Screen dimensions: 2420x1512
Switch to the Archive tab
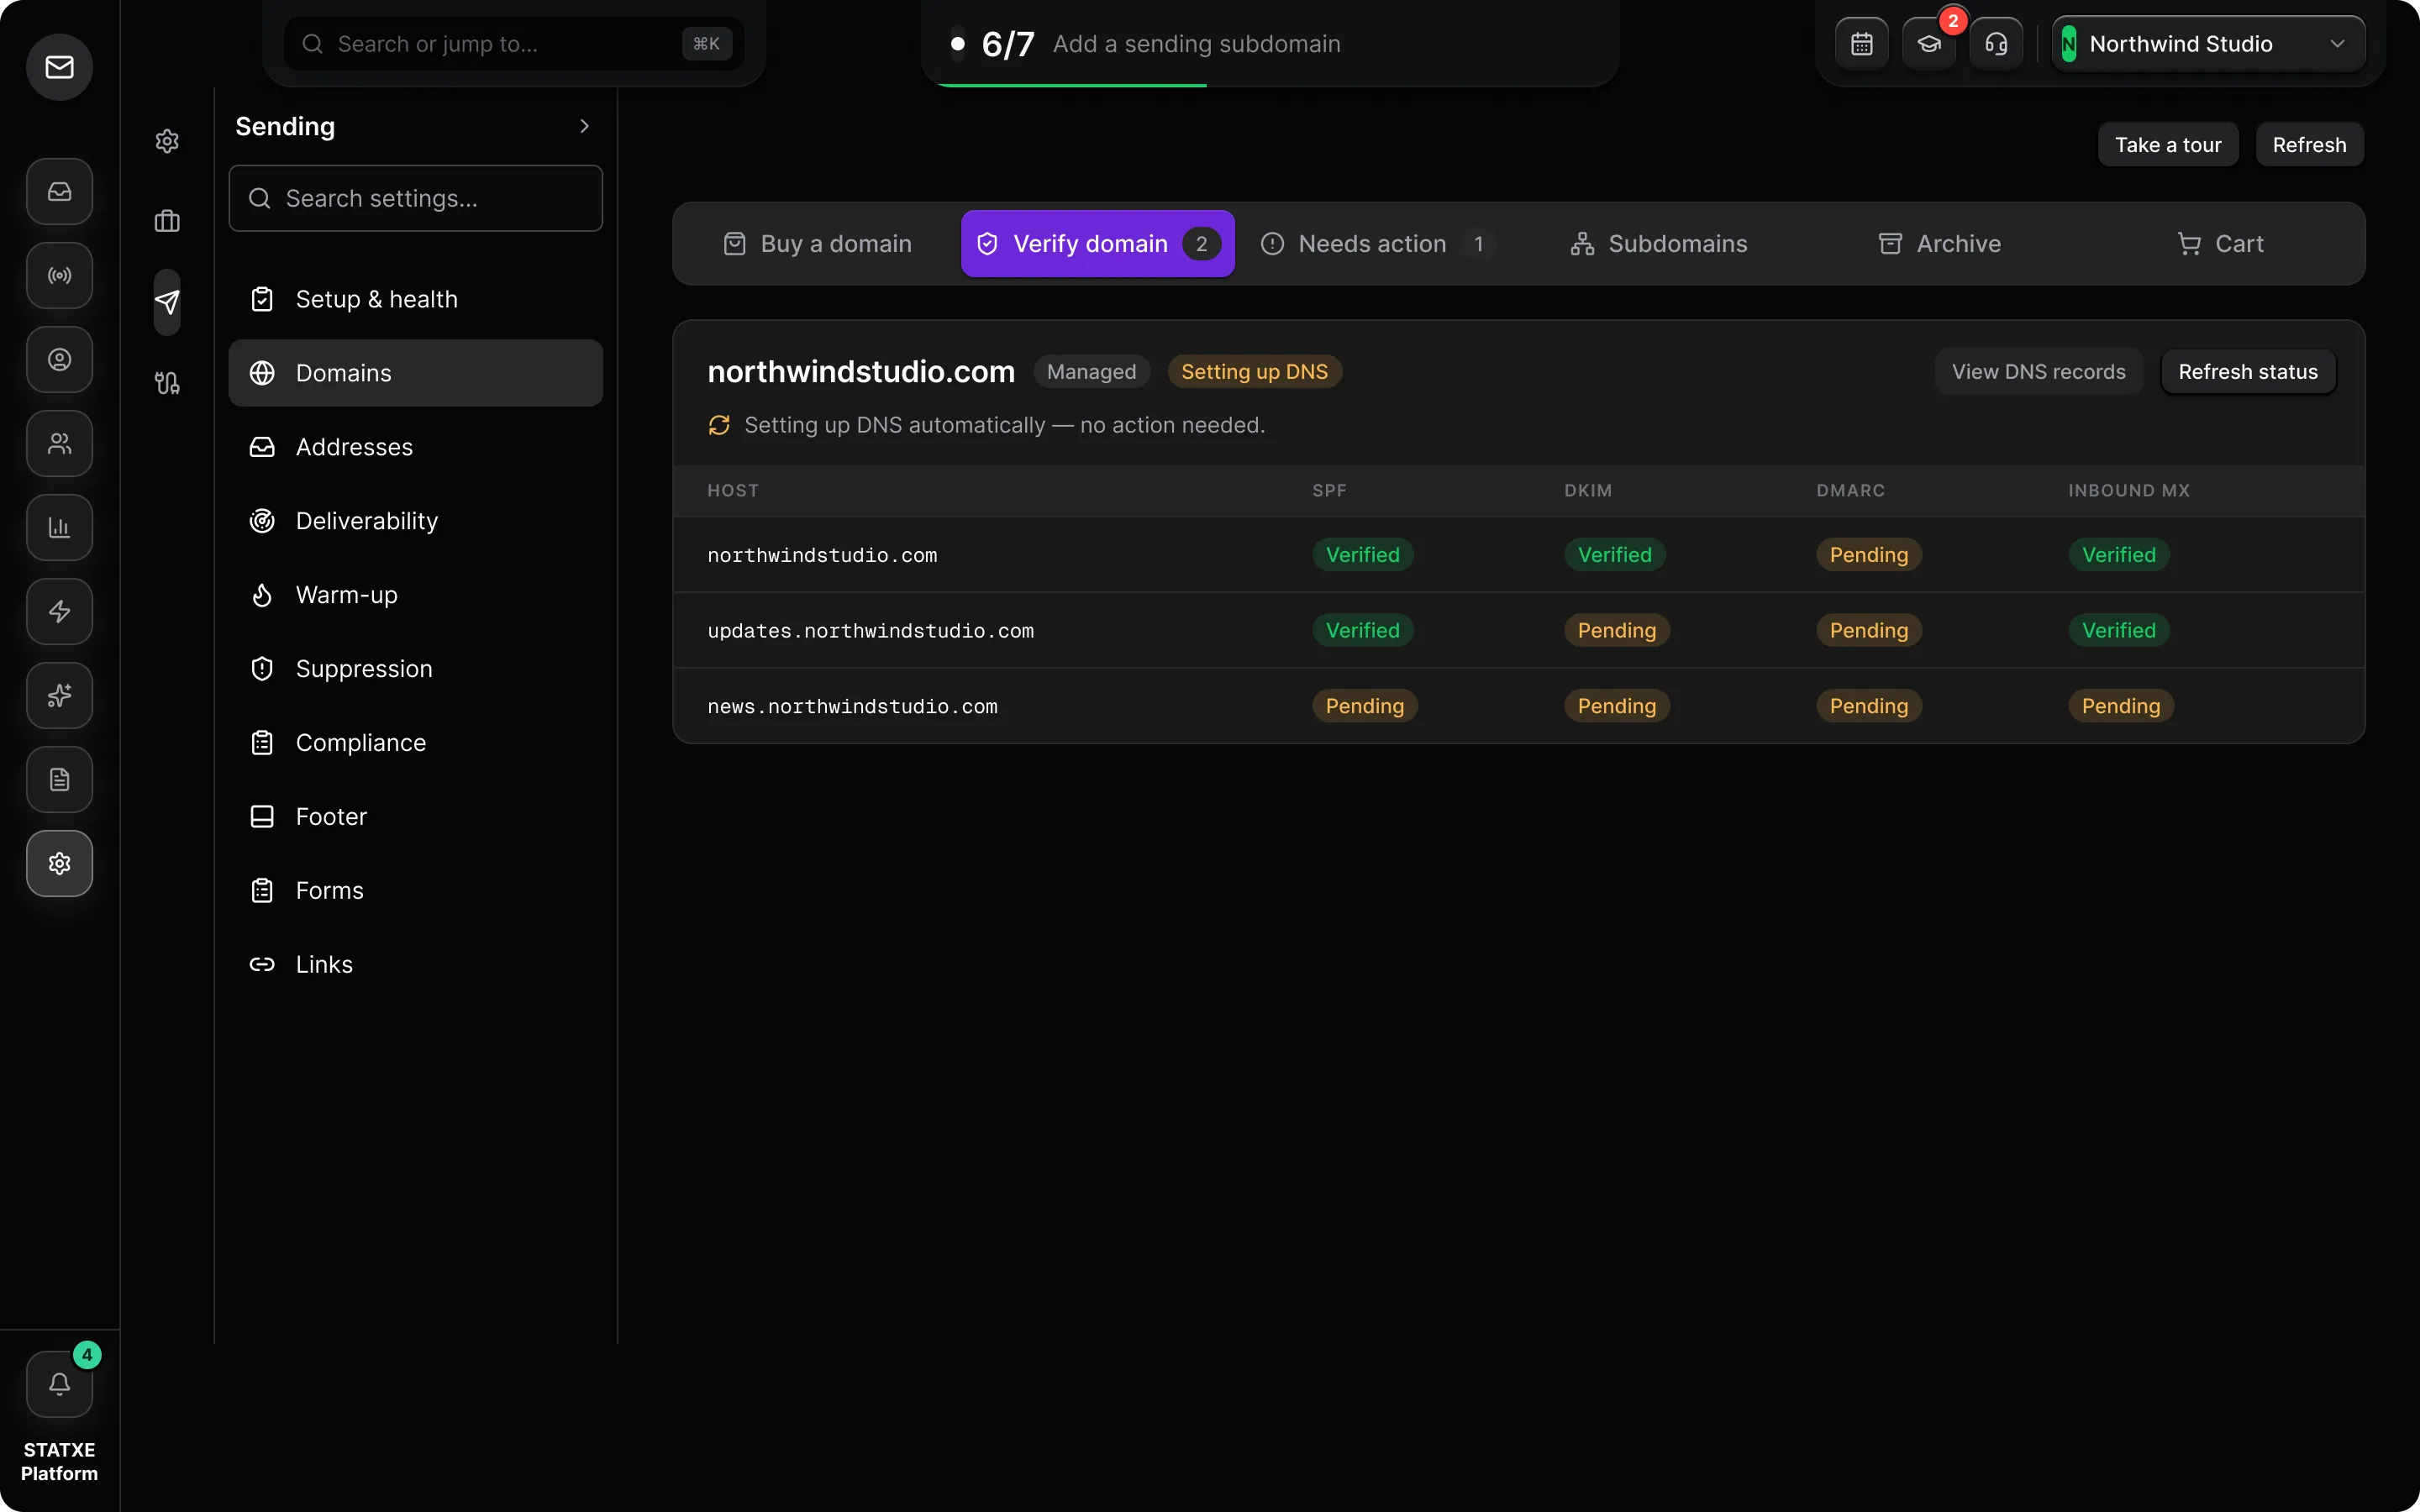(x=1939, y=244)
